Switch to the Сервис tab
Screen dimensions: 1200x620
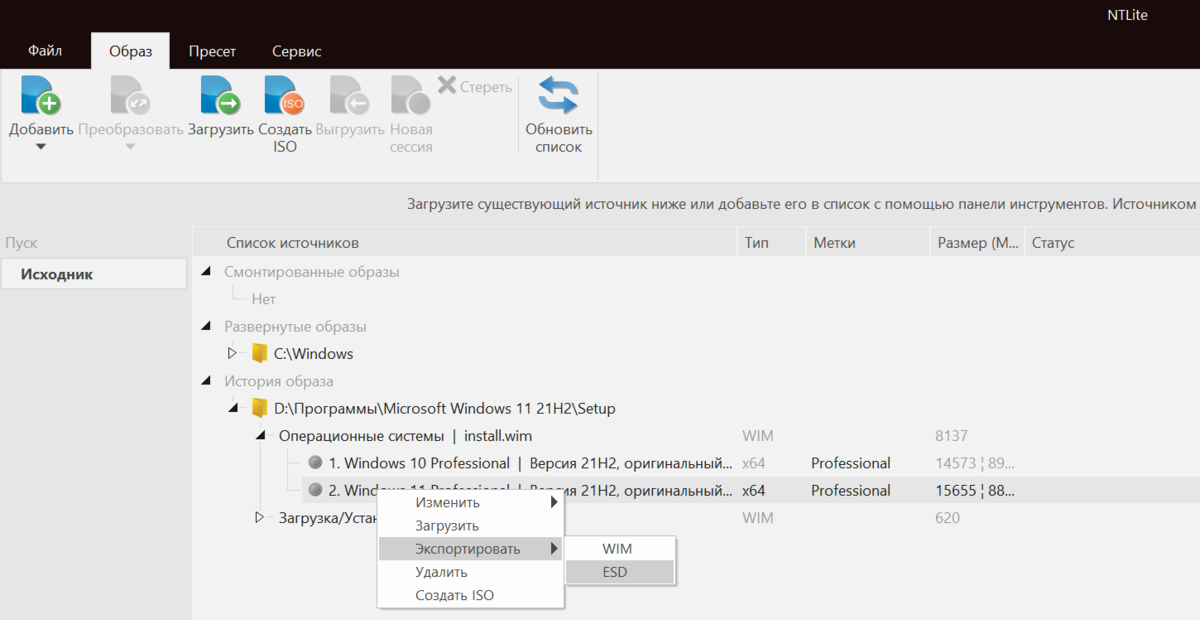[297, 50]
